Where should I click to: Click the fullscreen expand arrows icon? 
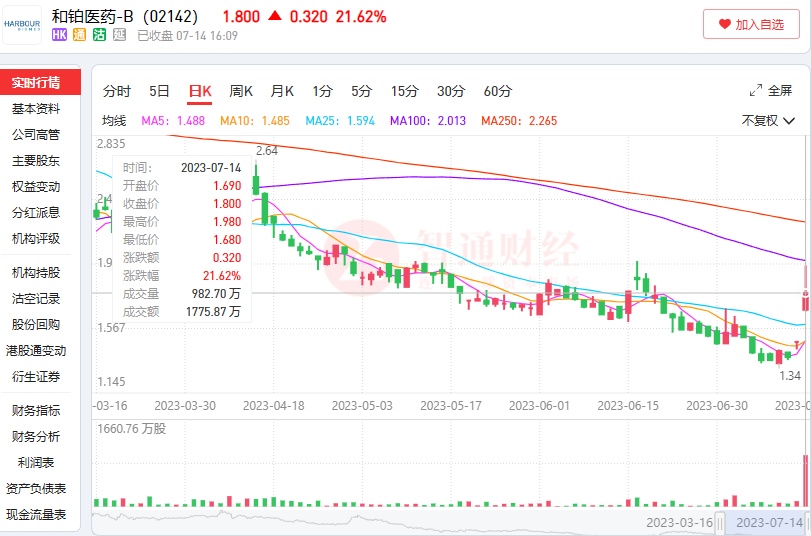756,91
